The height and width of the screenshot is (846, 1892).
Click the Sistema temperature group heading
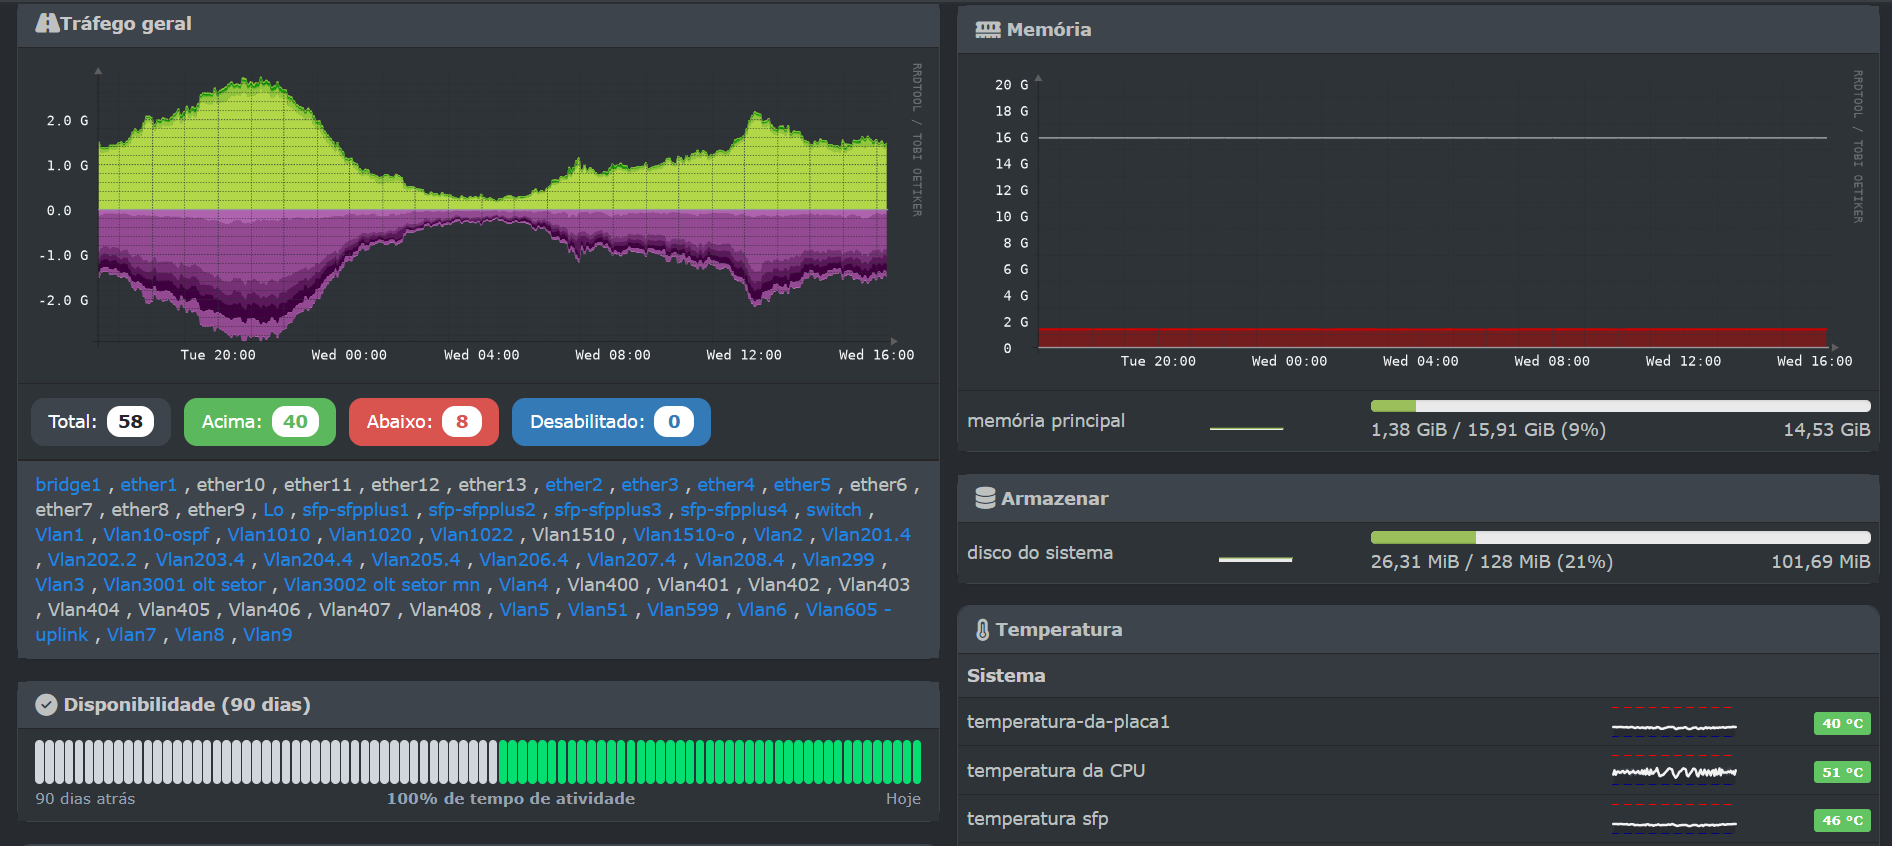click(1006, 676)
